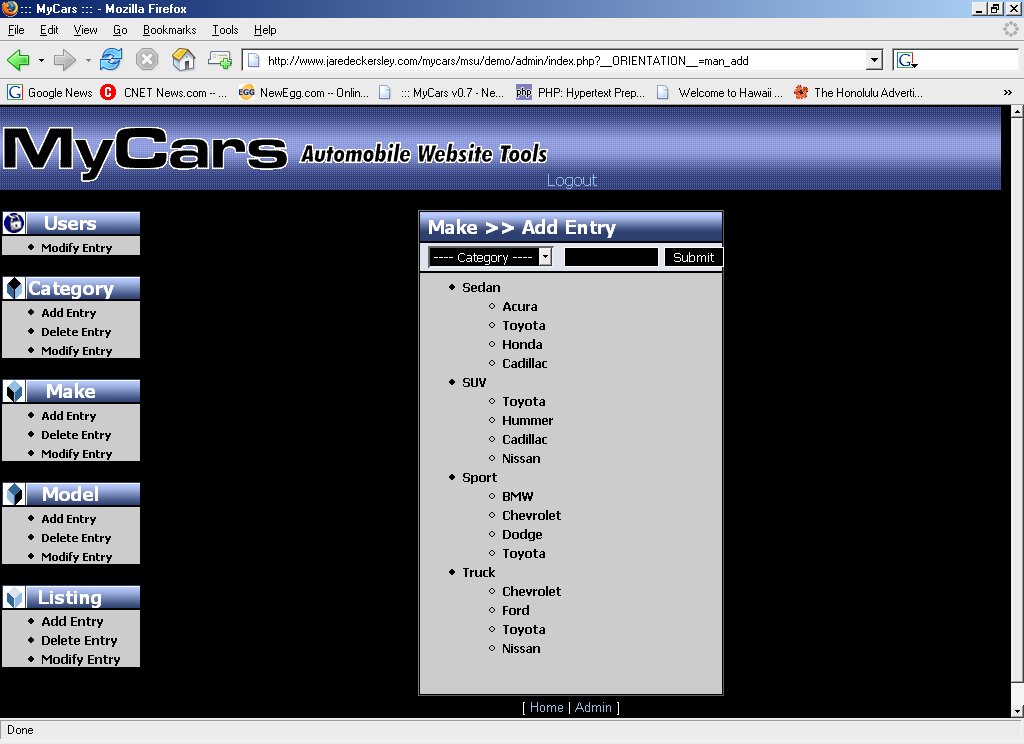1024x744 pixels.
Task: Click the Home footer link
Action: pos(547,707)
